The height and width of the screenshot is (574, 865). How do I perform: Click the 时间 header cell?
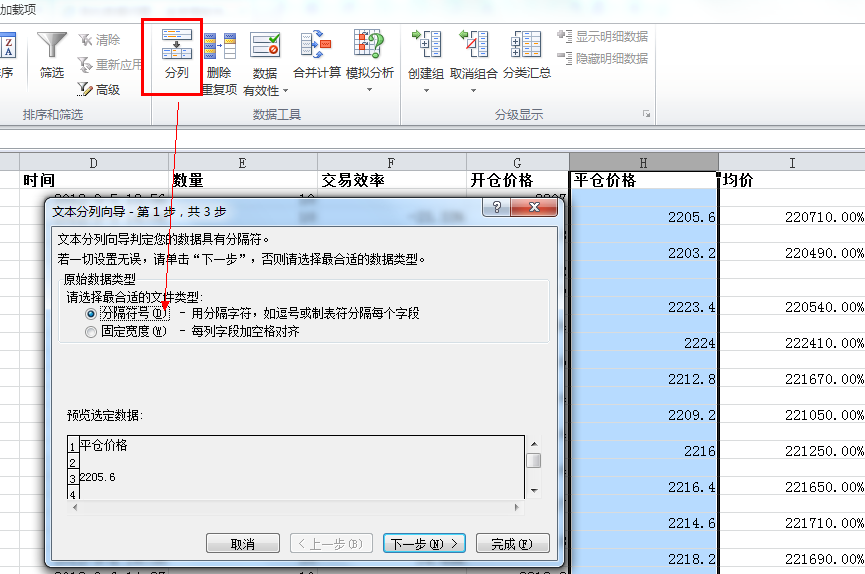point(94,180)
